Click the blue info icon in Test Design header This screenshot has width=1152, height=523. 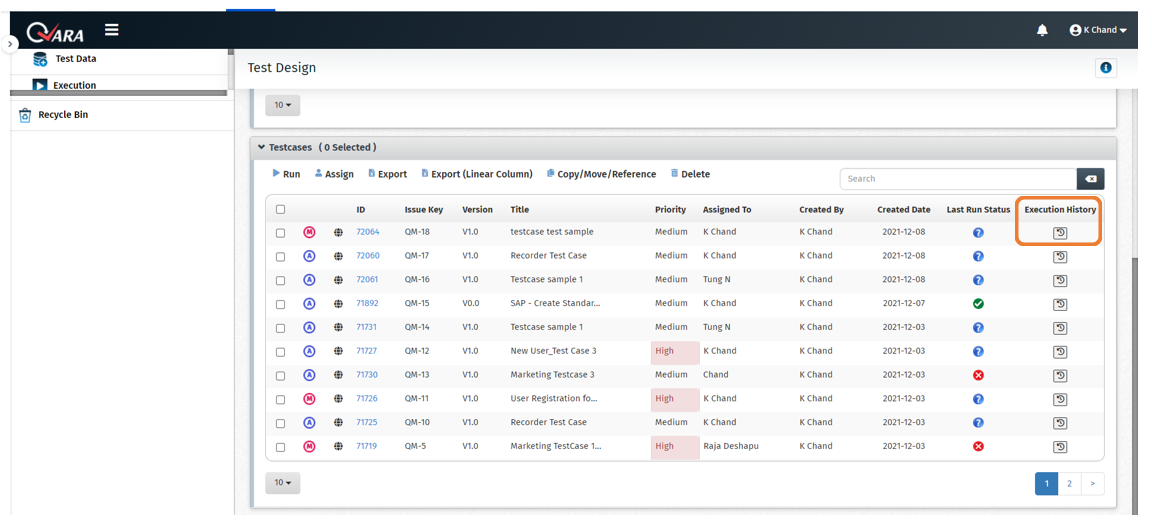click(x=1105, y=68)
